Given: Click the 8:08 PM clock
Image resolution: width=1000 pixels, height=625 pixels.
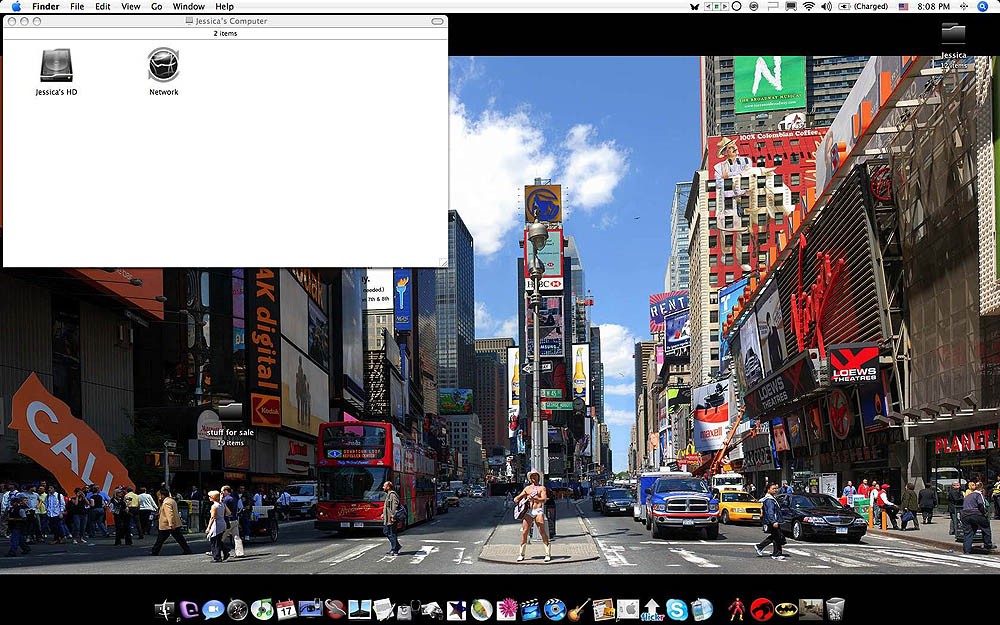Looking at the screenshot, I should 934,6.
